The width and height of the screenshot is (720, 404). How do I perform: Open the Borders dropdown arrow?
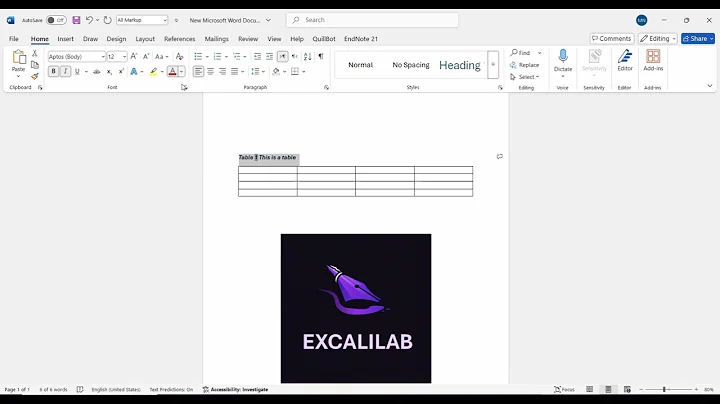click(304, 72)
